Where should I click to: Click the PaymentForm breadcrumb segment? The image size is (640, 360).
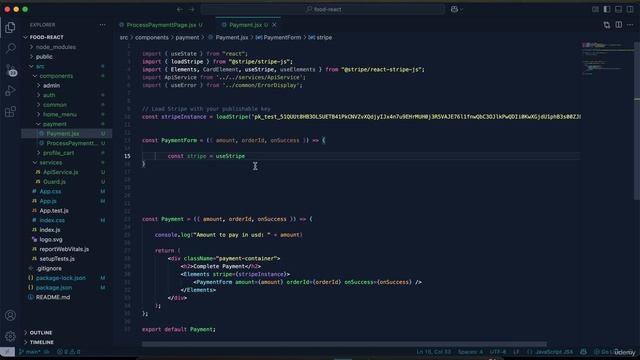point(282,38)
